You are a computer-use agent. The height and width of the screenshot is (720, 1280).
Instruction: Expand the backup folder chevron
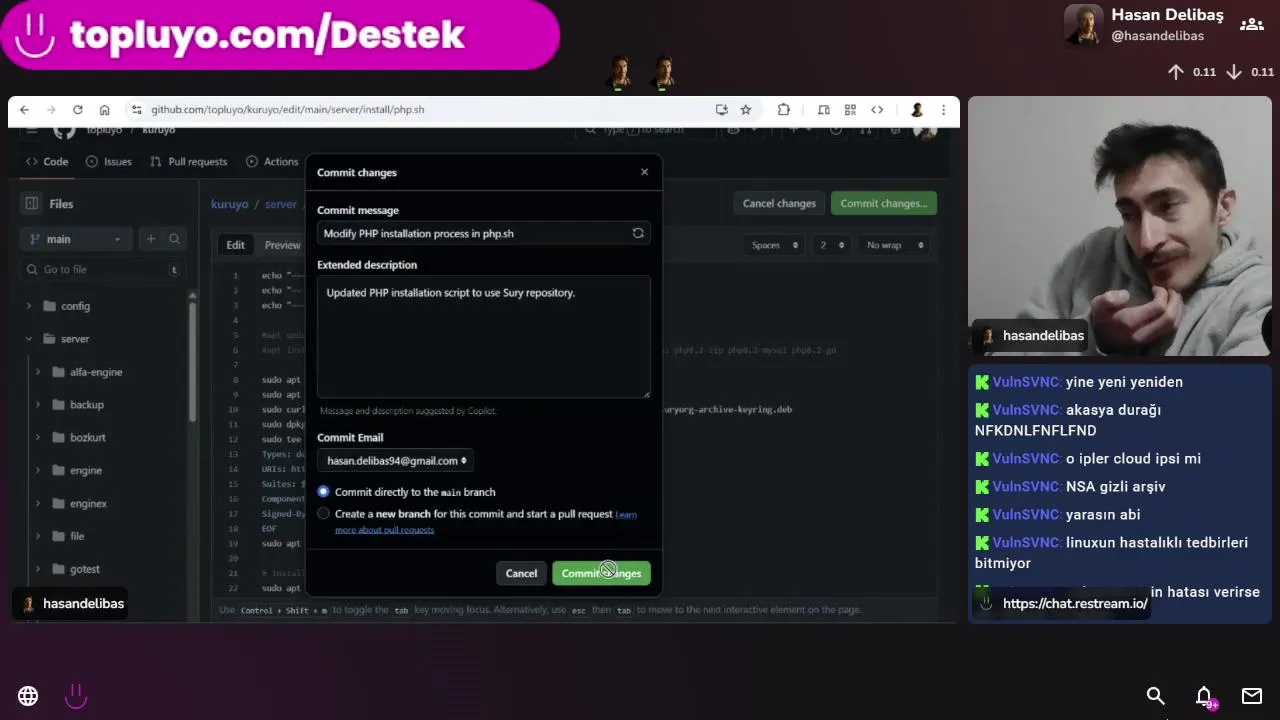pos(38,405)
